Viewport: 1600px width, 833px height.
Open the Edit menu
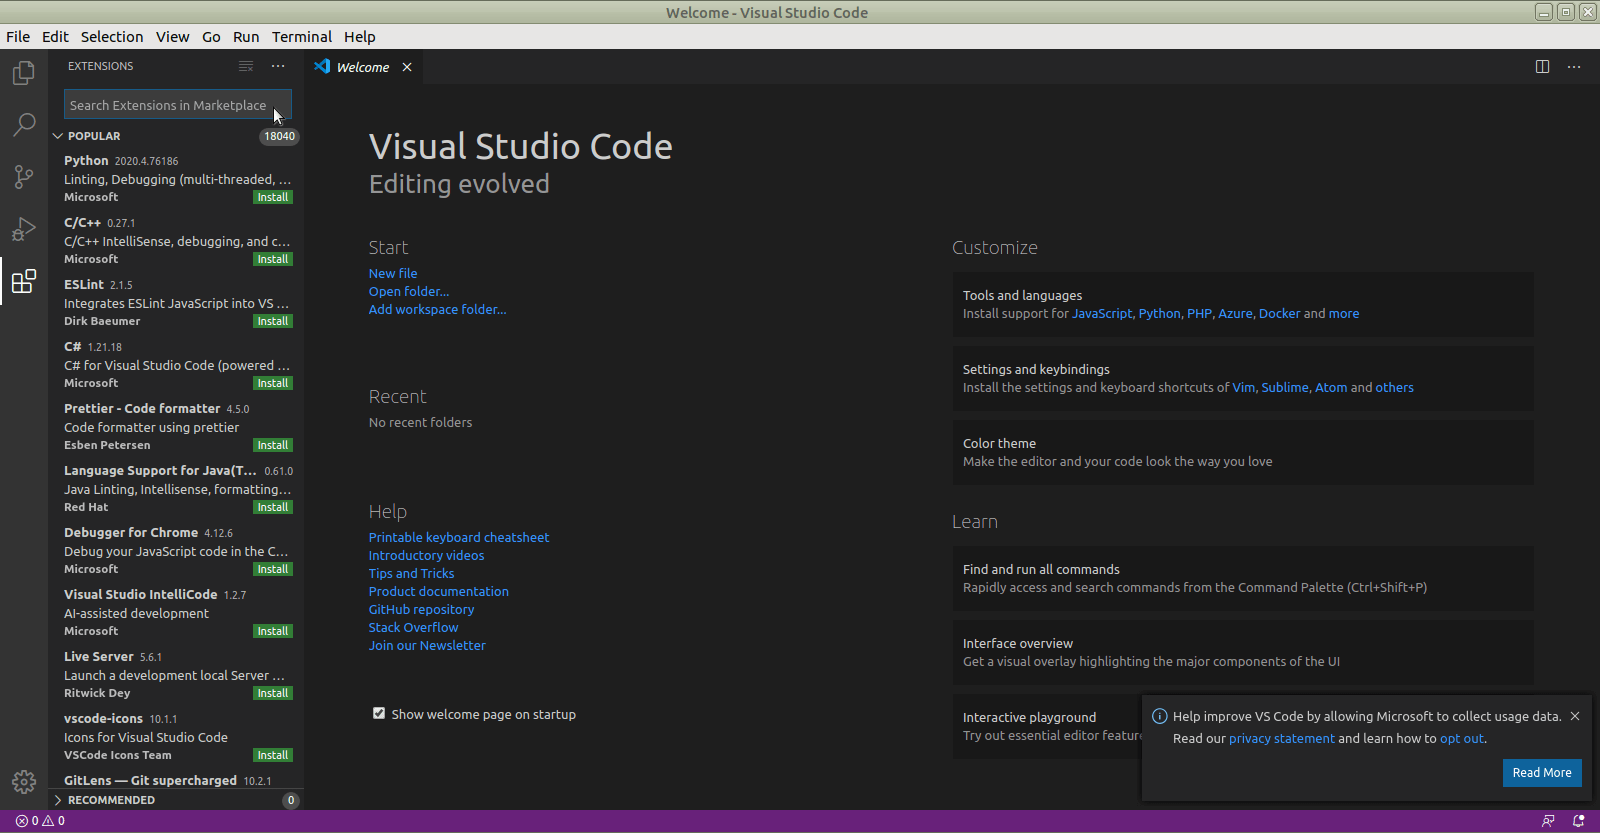pyautogui.click(x=55, y=37)
